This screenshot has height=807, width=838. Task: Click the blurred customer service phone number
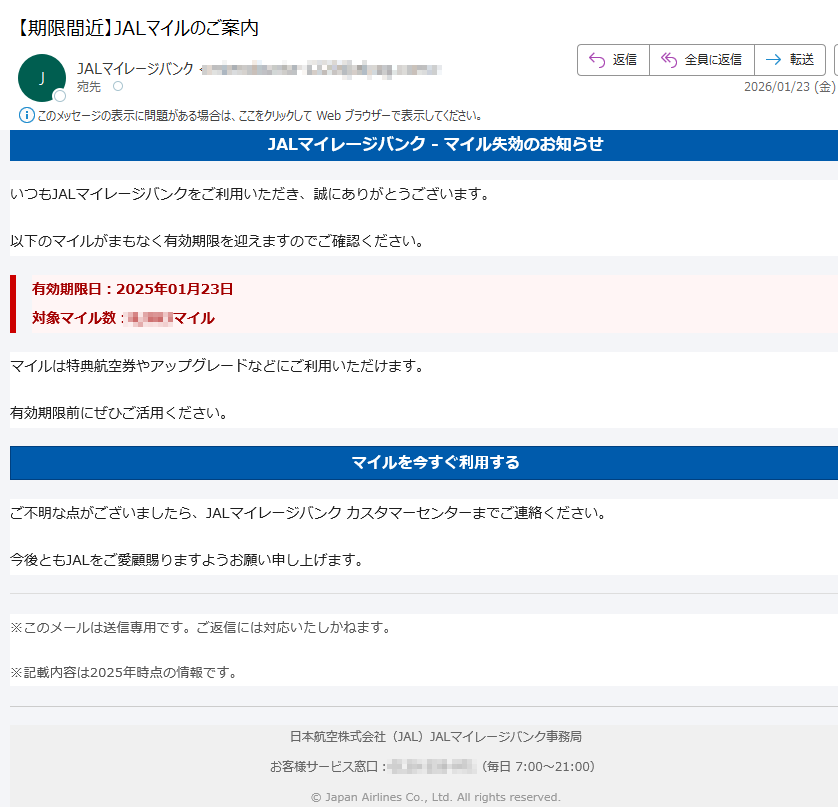(x=430, y=767)
